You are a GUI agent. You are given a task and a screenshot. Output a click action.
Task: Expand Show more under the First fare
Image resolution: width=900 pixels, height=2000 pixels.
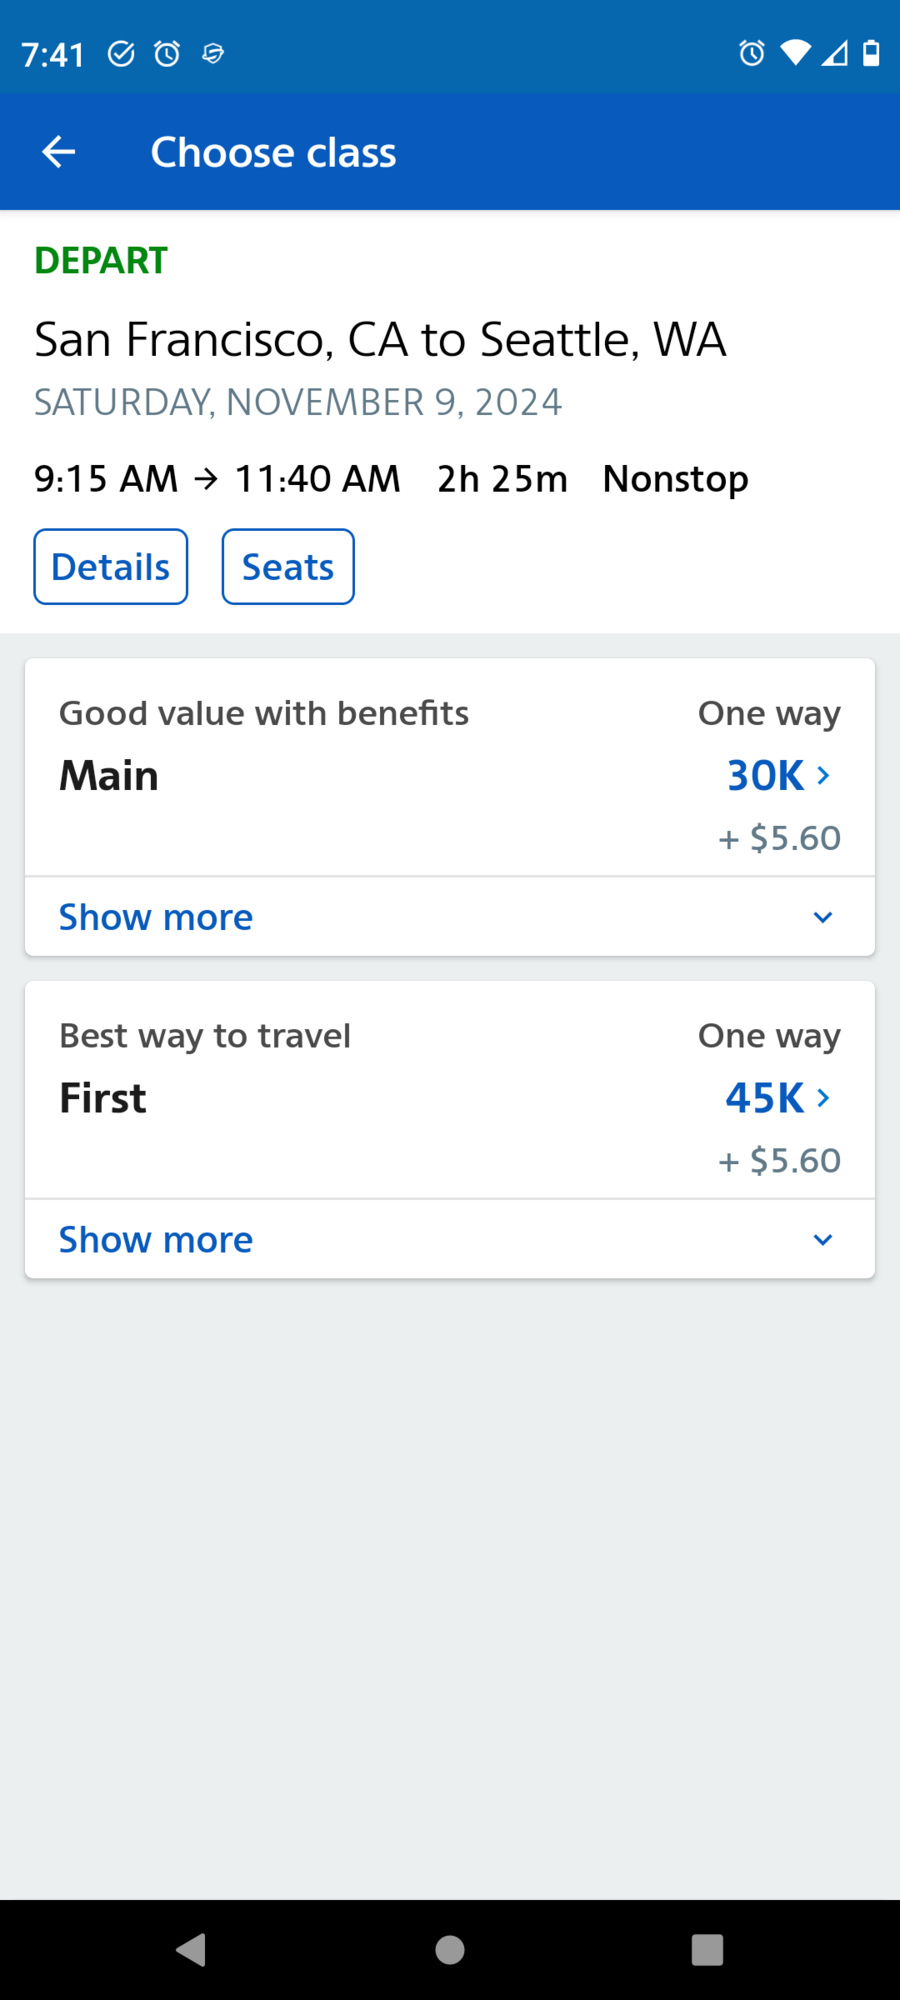pyautogui.click(x=155, y=1239)
